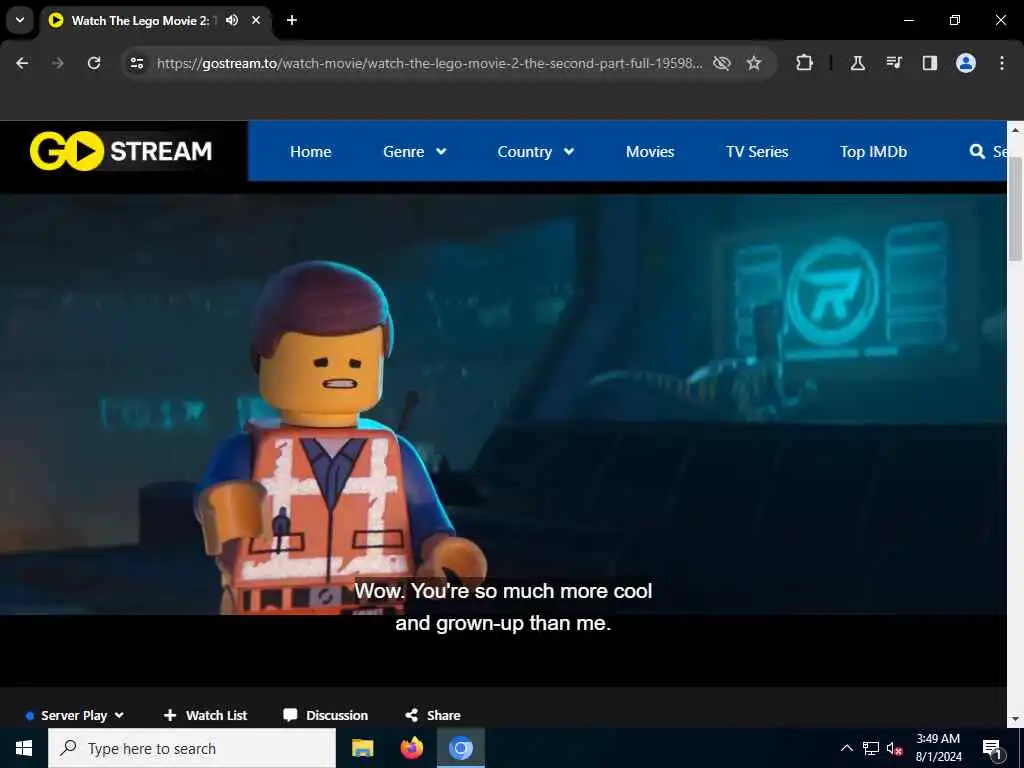Open the network status tray icon
The image size is (1024, 768).
(x=871, y=748)
